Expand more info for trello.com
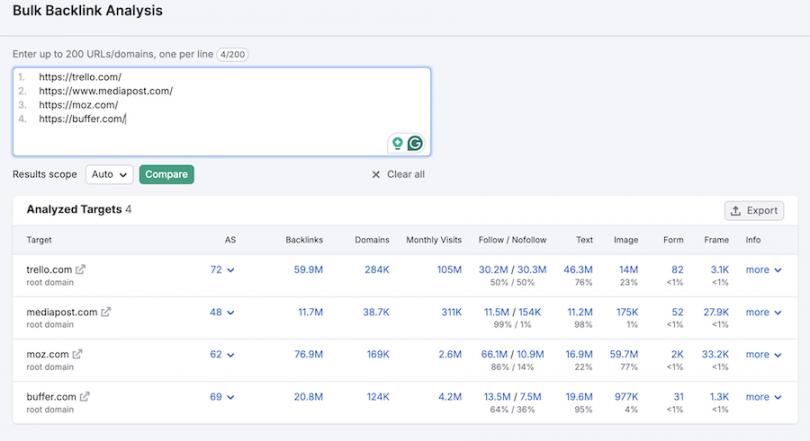810x441 pixels. tap(764, 270)
